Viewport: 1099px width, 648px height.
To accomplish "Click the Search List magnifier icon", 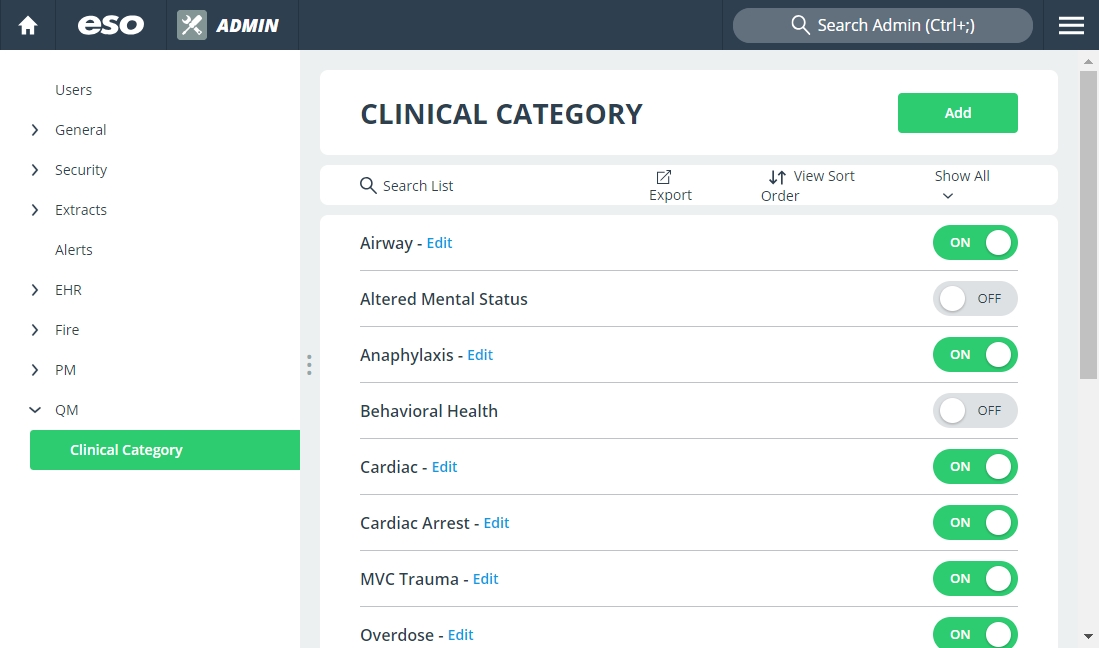I will tap(368, 185).
